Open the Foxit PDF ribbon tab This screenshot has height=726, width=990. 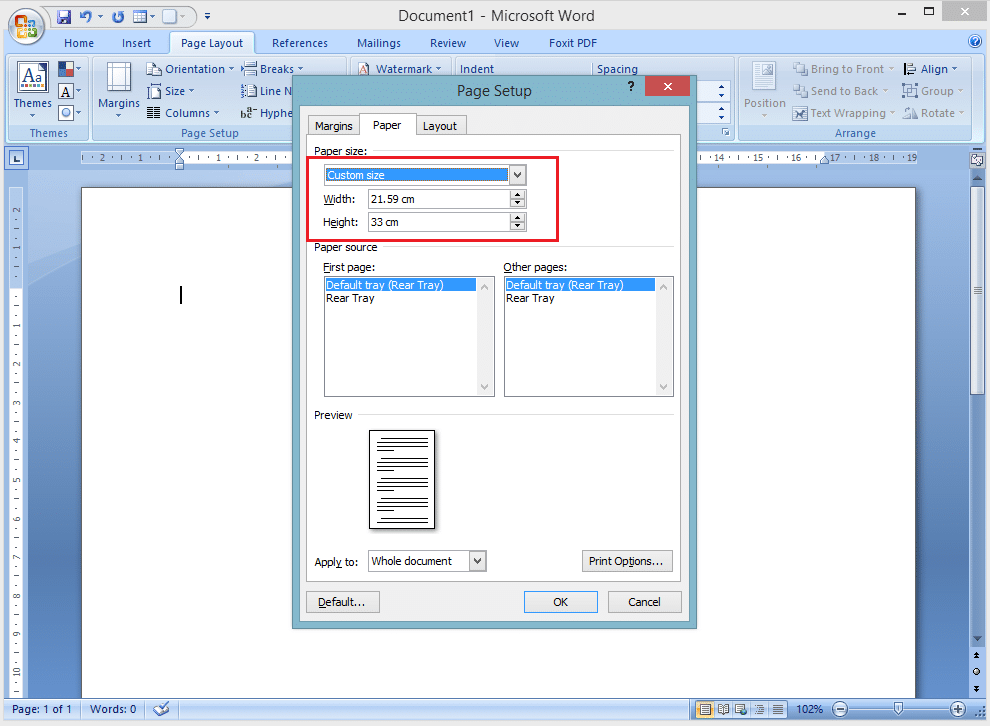pos(573,43)
